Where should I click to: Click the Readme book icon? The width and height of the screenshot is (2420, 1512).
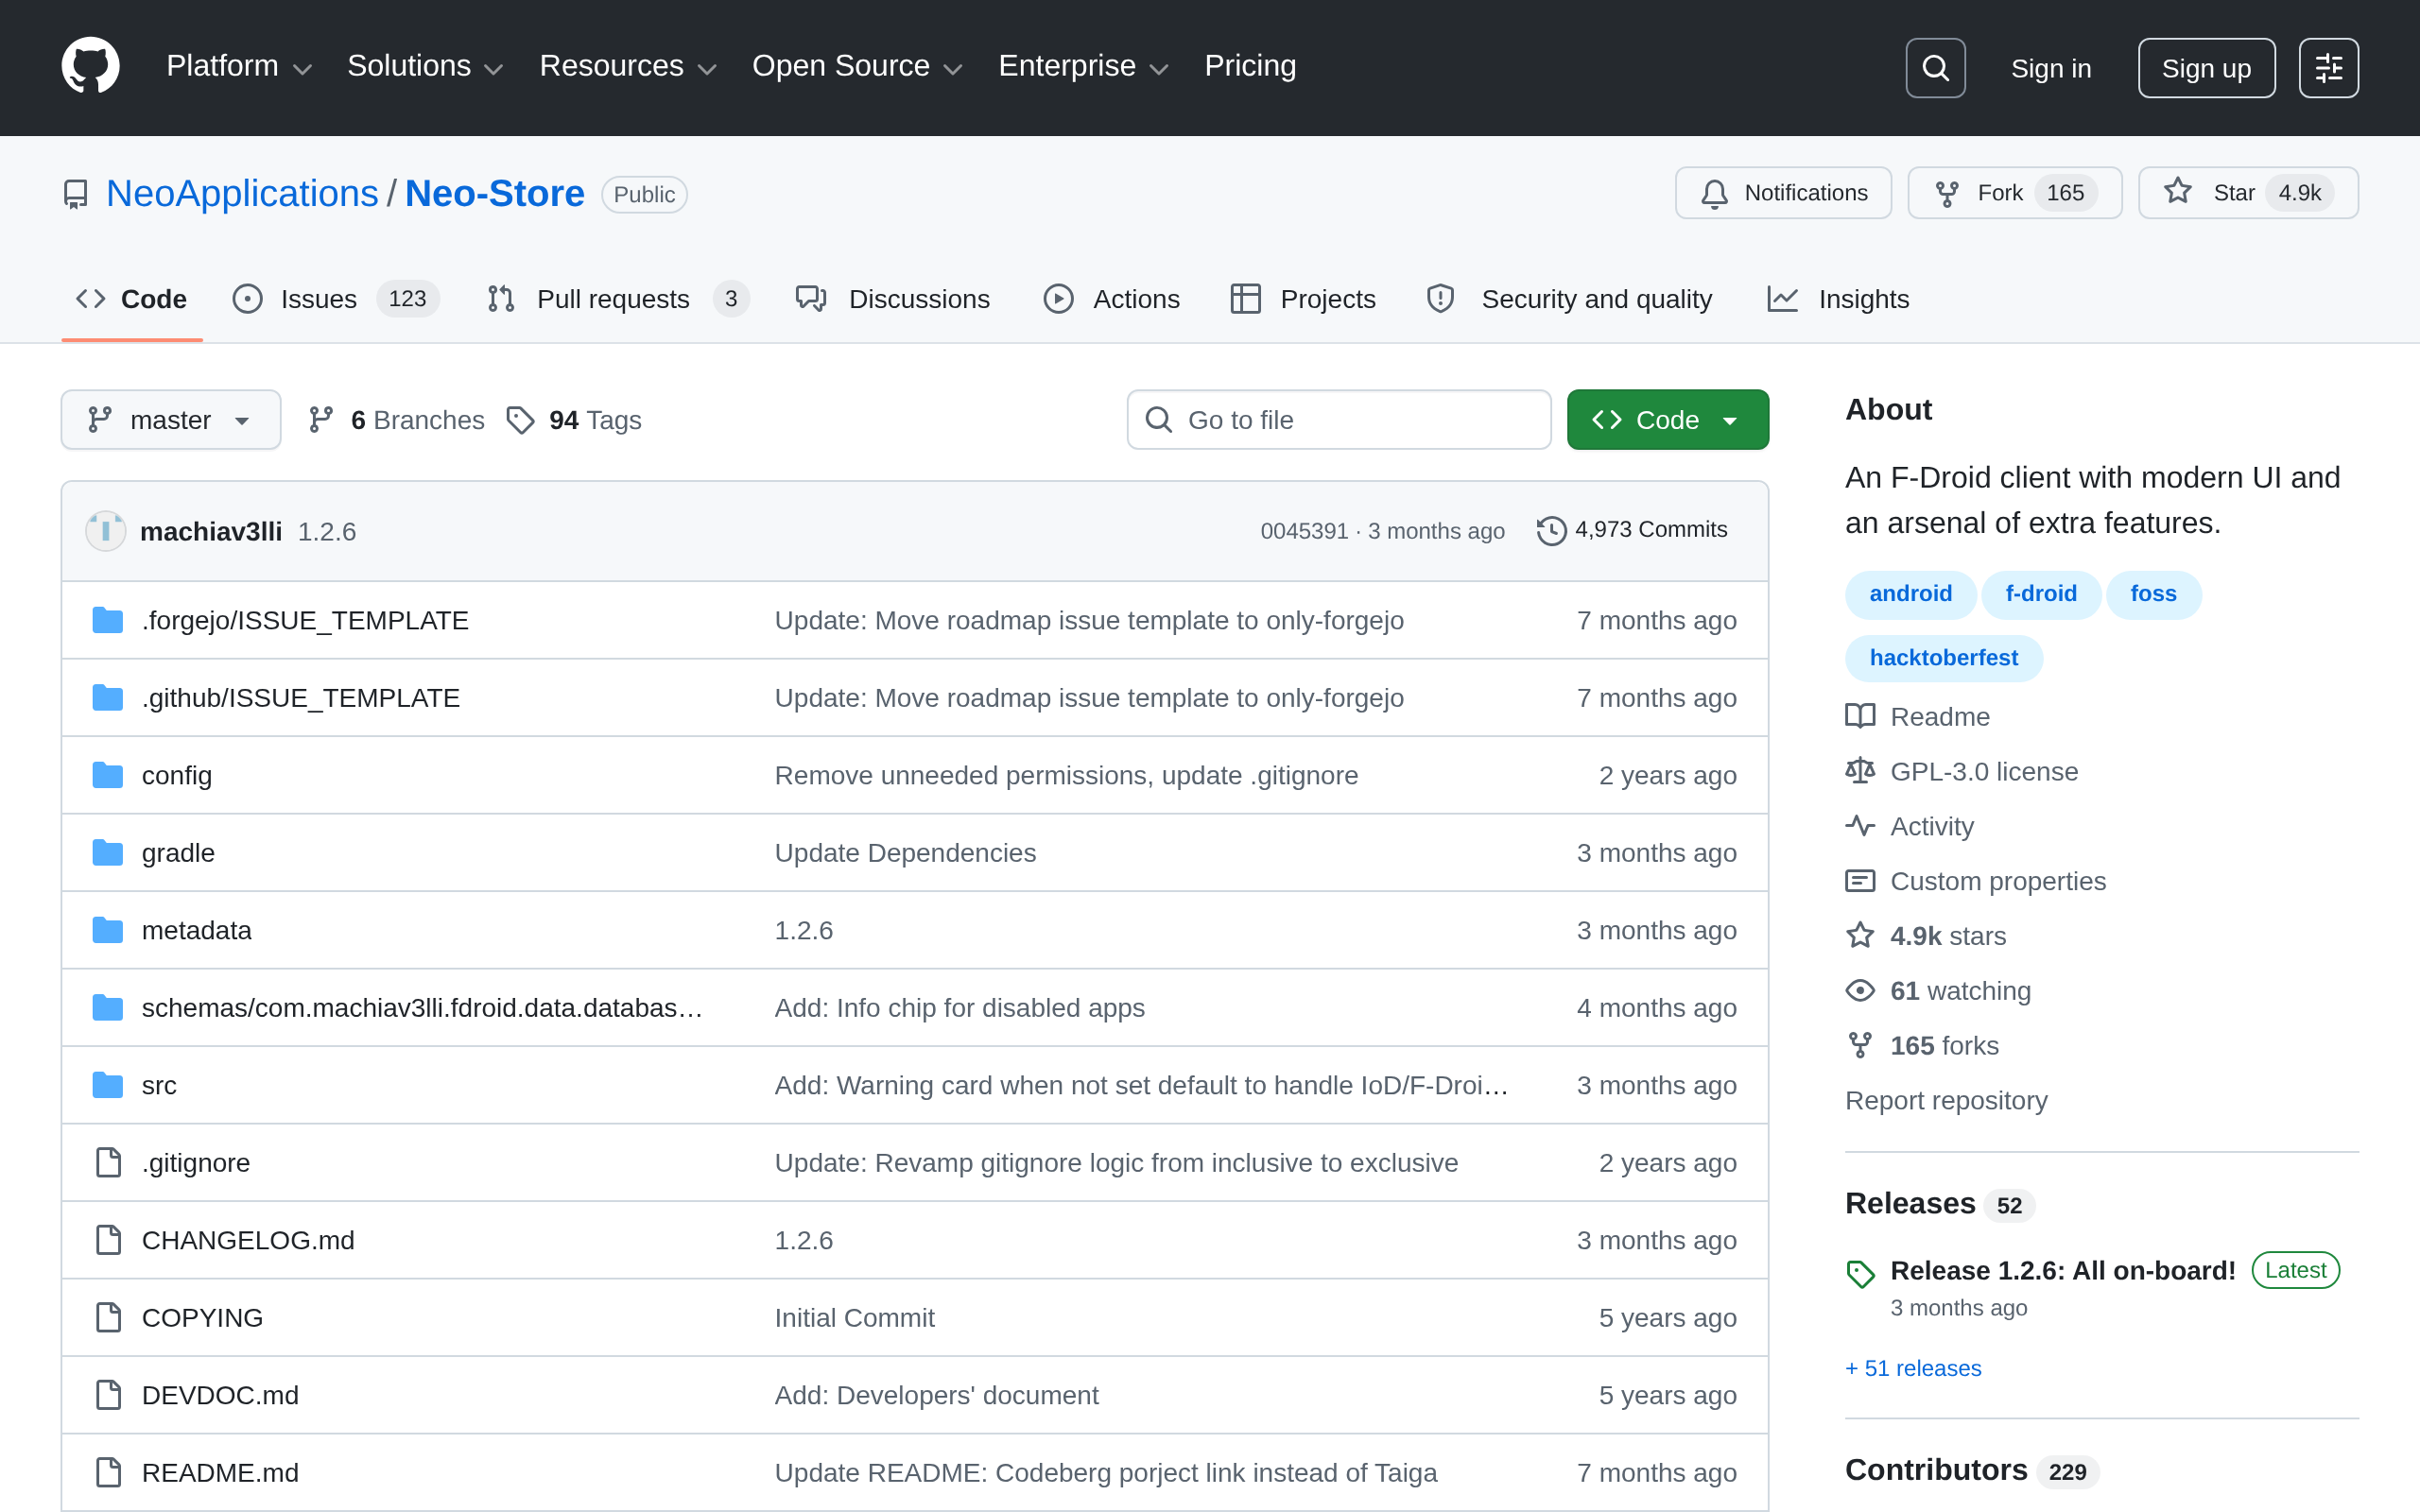pos(1860,716)
